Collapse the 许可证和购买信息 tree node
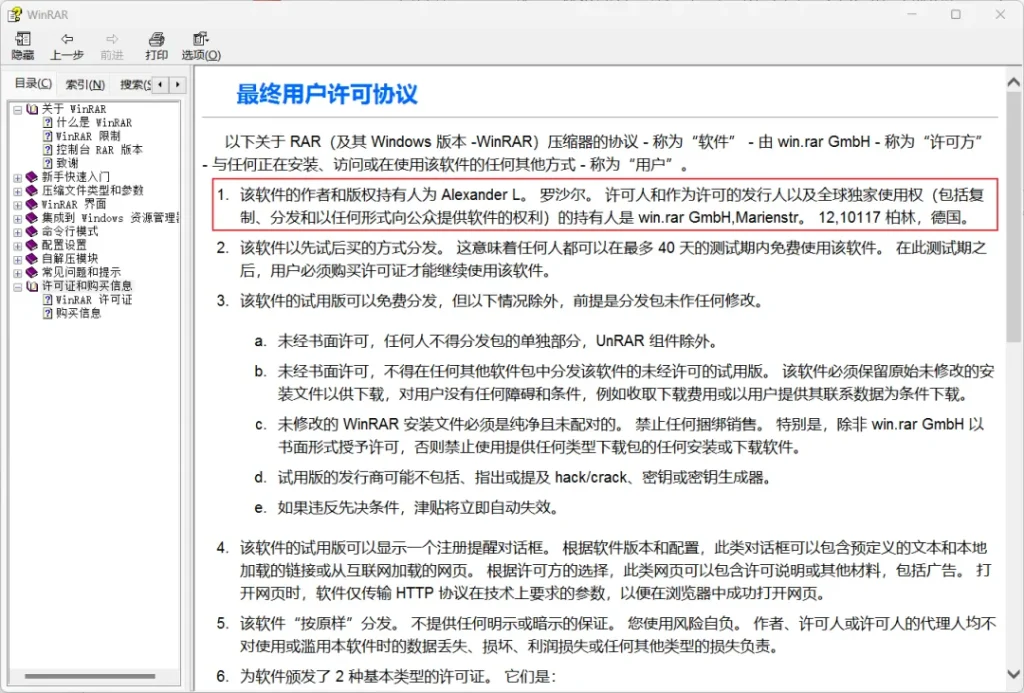This screenshot has height=693, width=1024. [x=18, y=286]
